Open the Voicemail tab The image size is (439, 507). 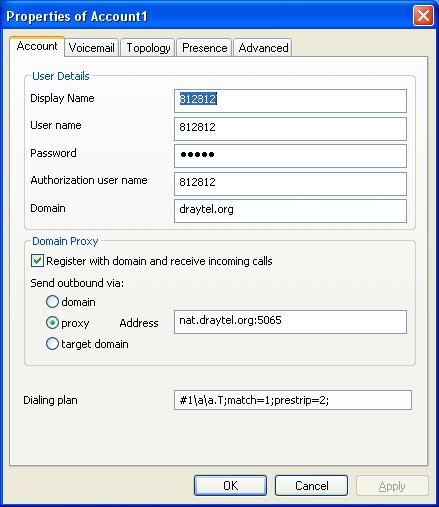pos(92,48)
